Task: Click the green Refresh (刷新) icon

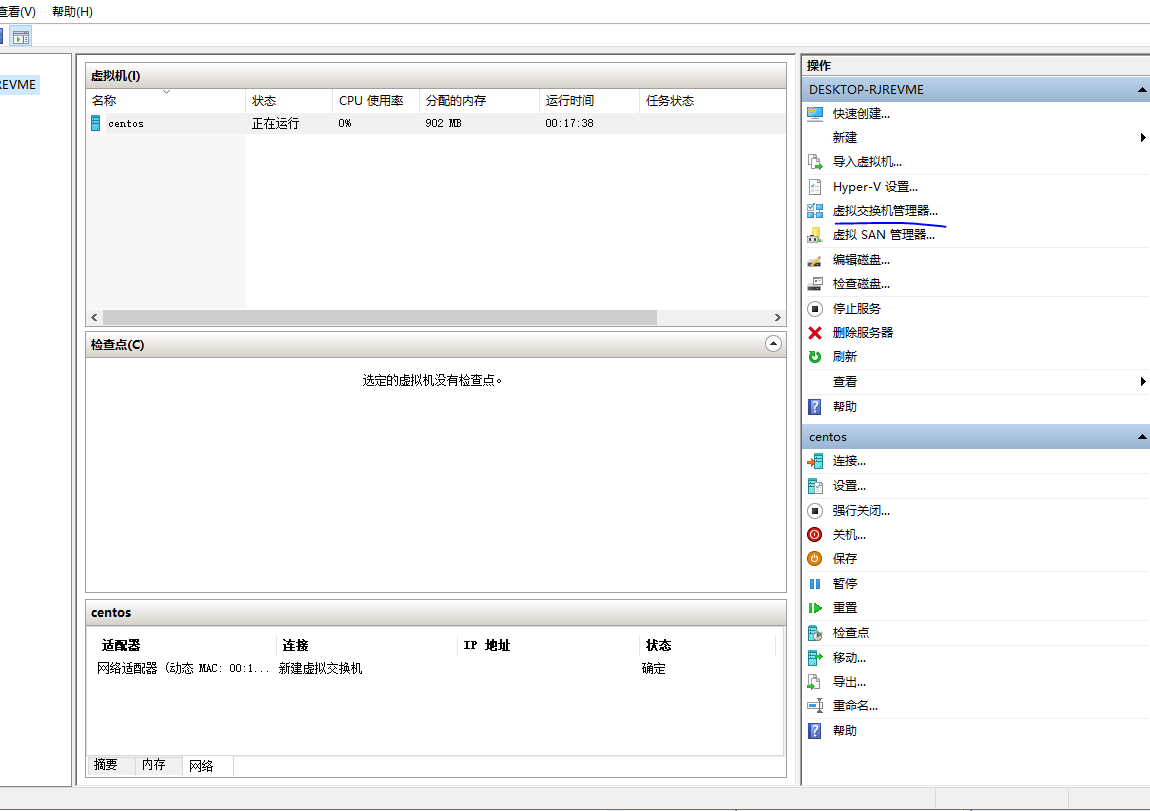Action: 815,356
